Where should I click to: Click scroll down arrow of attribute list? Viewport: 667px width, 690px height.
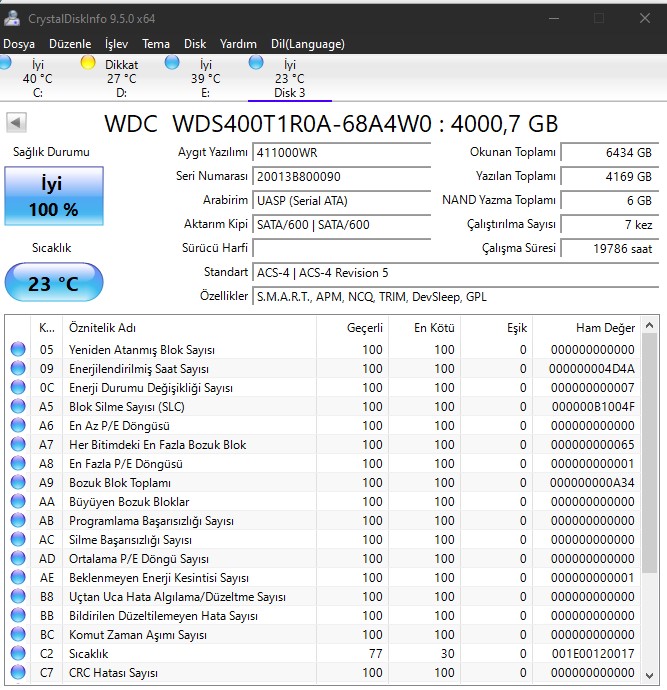[x=649, y=675]
